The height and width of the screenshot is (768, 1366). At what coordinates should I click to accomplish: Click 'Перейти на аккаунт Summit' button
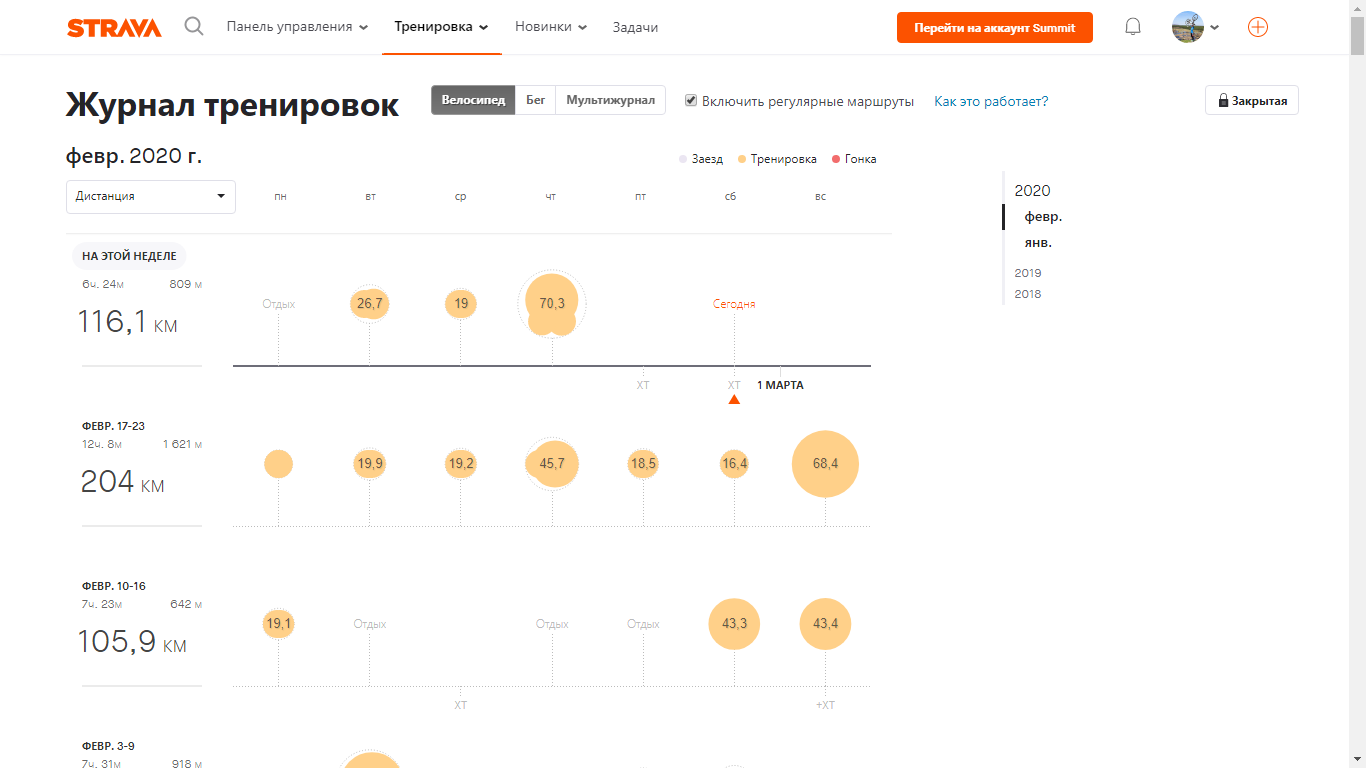[x=994, y=28]
